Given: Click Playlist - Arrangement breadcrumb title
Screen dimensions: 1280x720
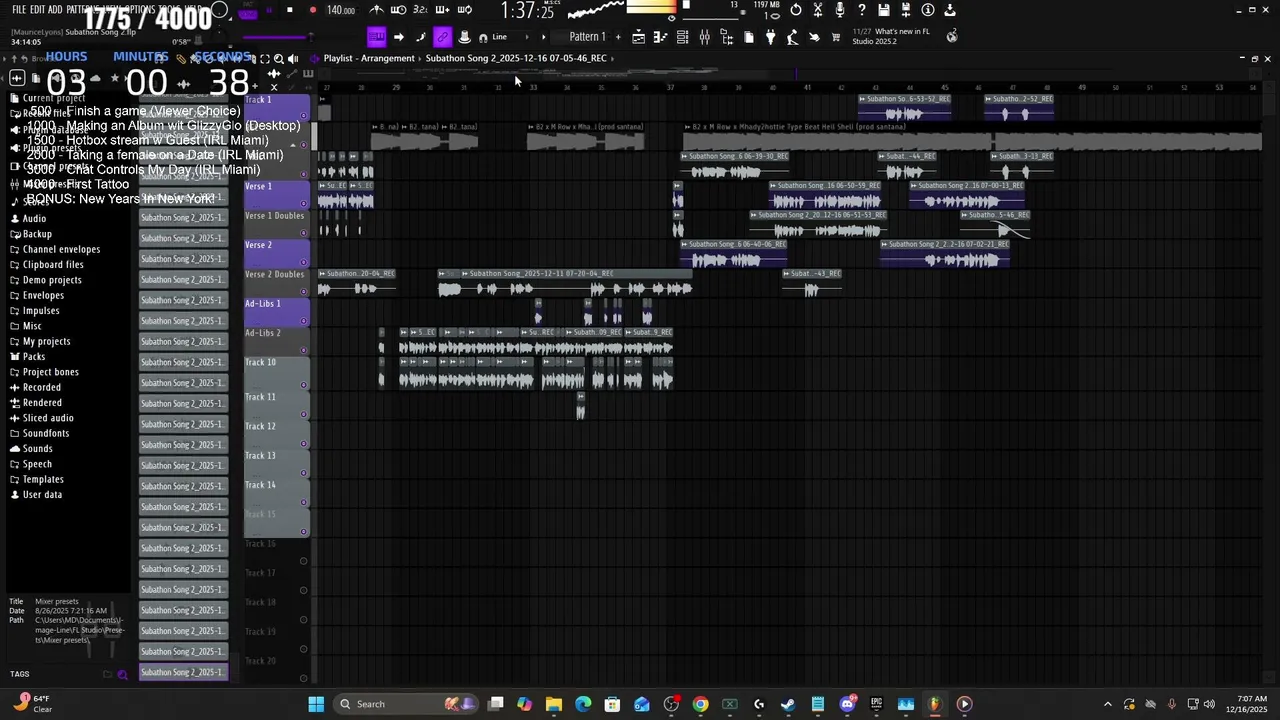Looking at the screenshot, I should 369,58.
